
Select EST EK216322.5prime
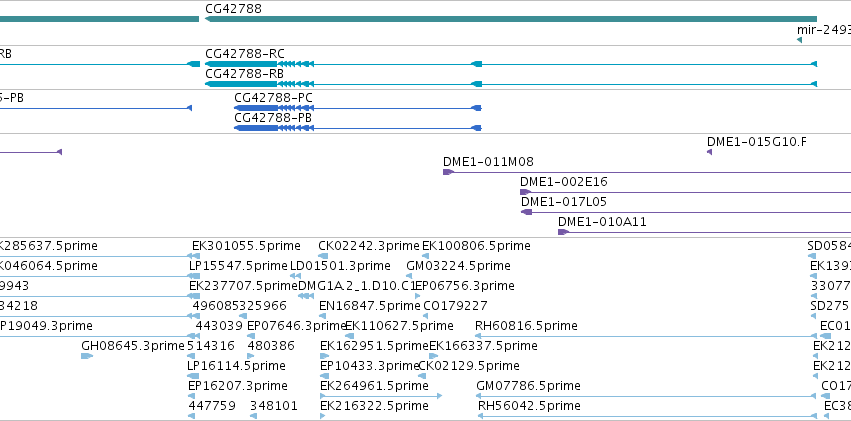click(374, 406)
